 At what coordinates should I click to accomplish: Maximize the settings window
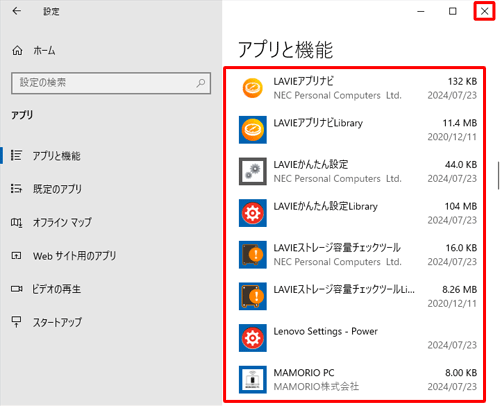[x=453, y=11]
